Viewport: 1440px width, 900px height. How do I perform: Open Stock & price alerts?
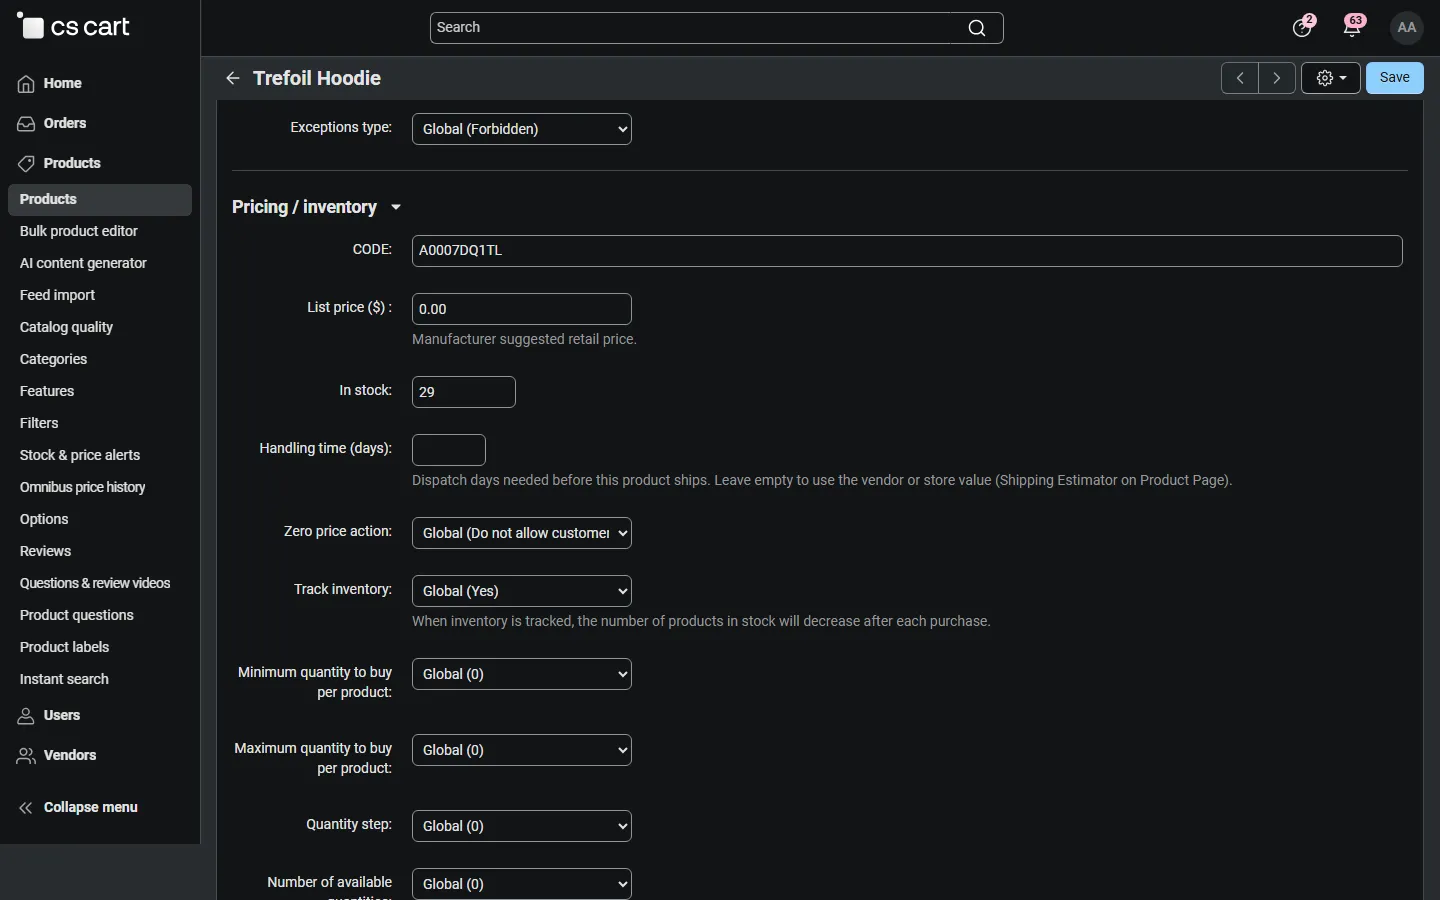80,456
